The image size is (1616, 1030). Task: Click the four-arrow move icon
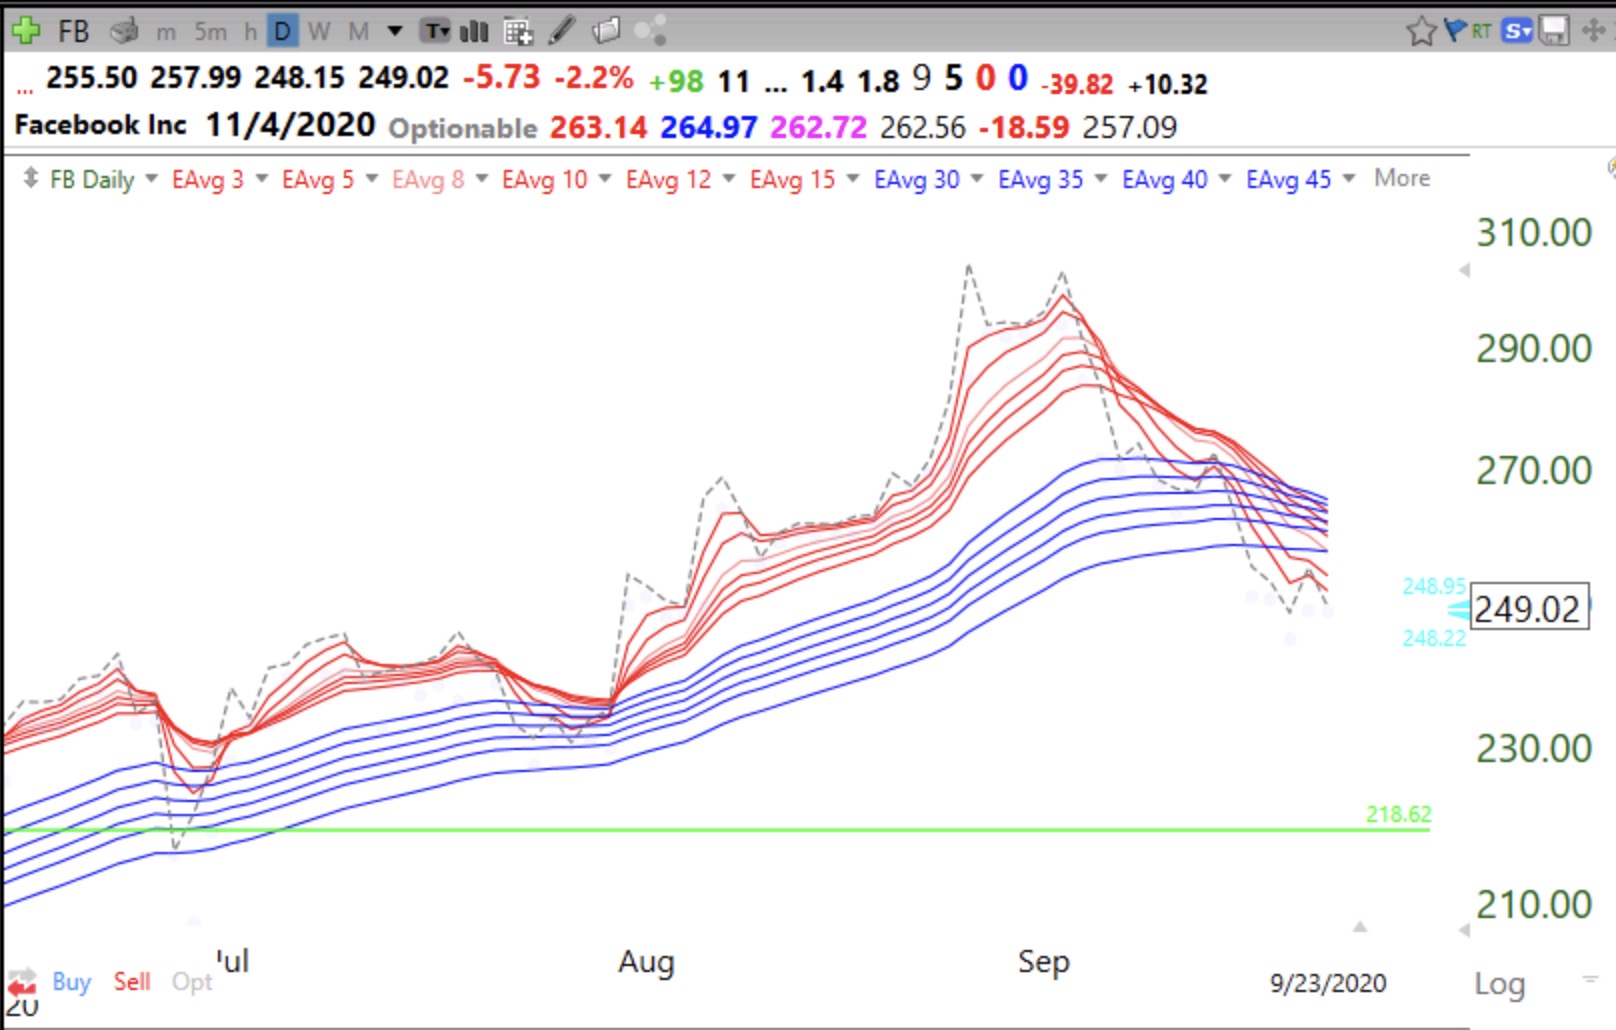pyautogui.click(x=1593, y=31)
